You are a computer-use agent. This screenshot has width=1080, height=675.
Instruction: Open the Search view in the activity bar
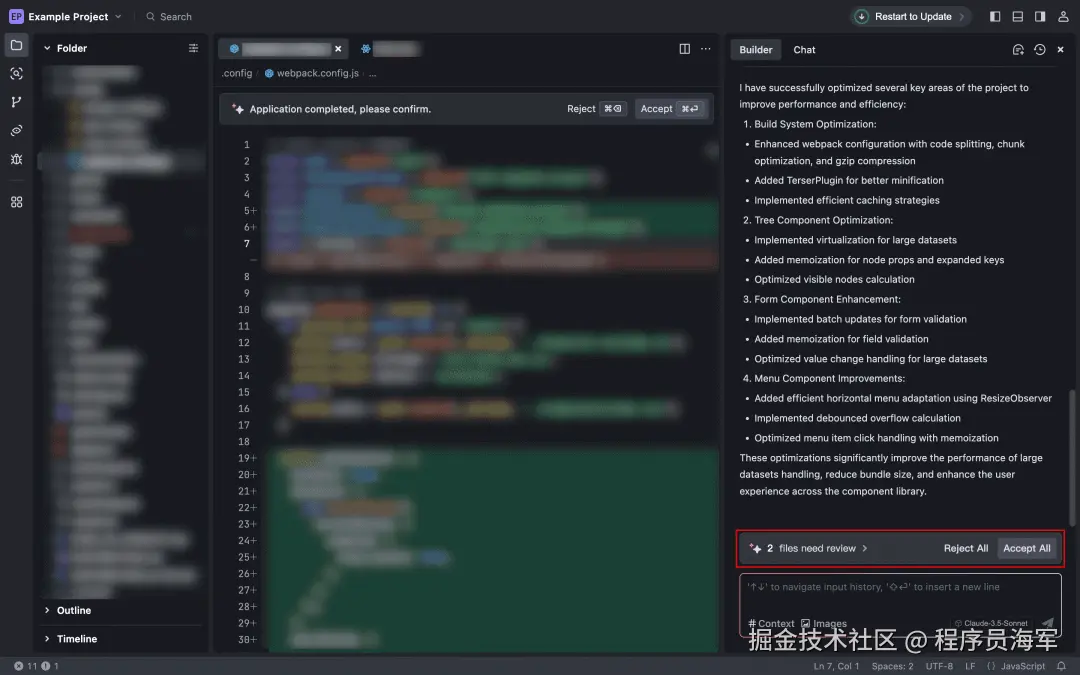pos(17,74)
